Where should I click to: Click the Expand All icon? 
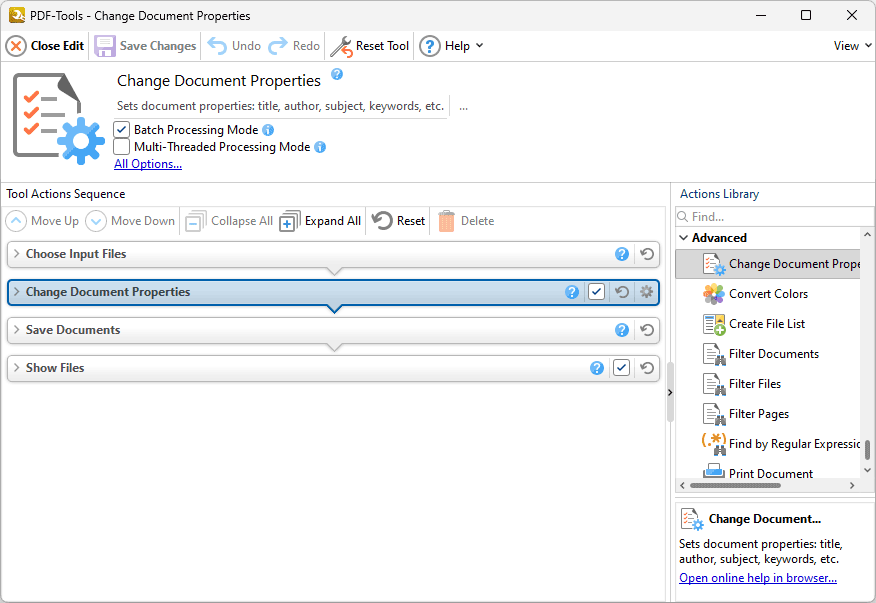289,221
